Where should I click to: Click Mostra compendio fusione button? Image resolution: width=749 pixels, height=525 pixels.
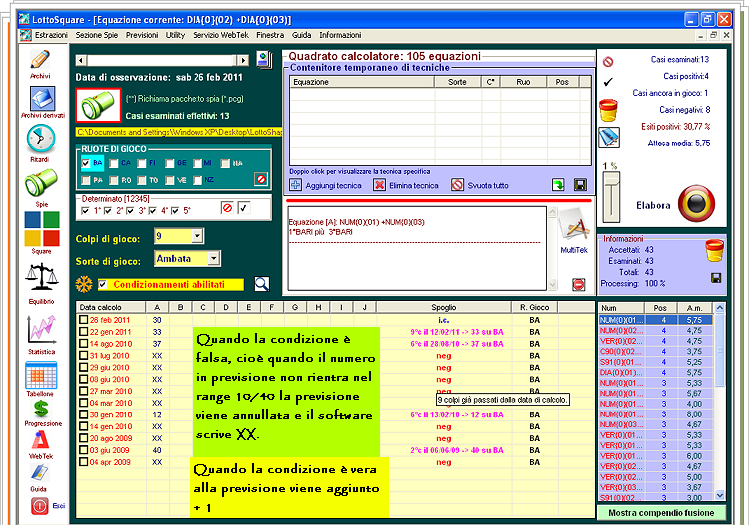pos(661,513)
